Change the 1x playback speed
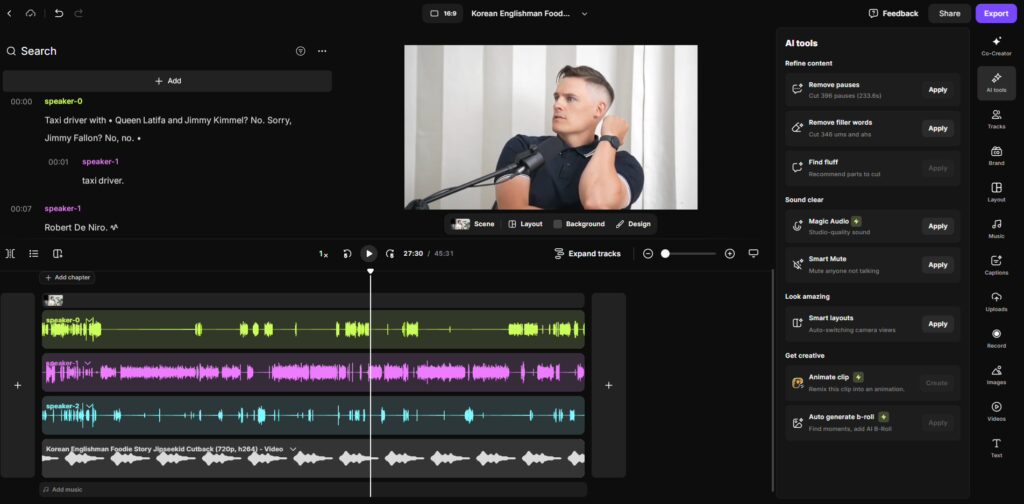Viewport: 1024px width, 504px height. tap(323, 253)
